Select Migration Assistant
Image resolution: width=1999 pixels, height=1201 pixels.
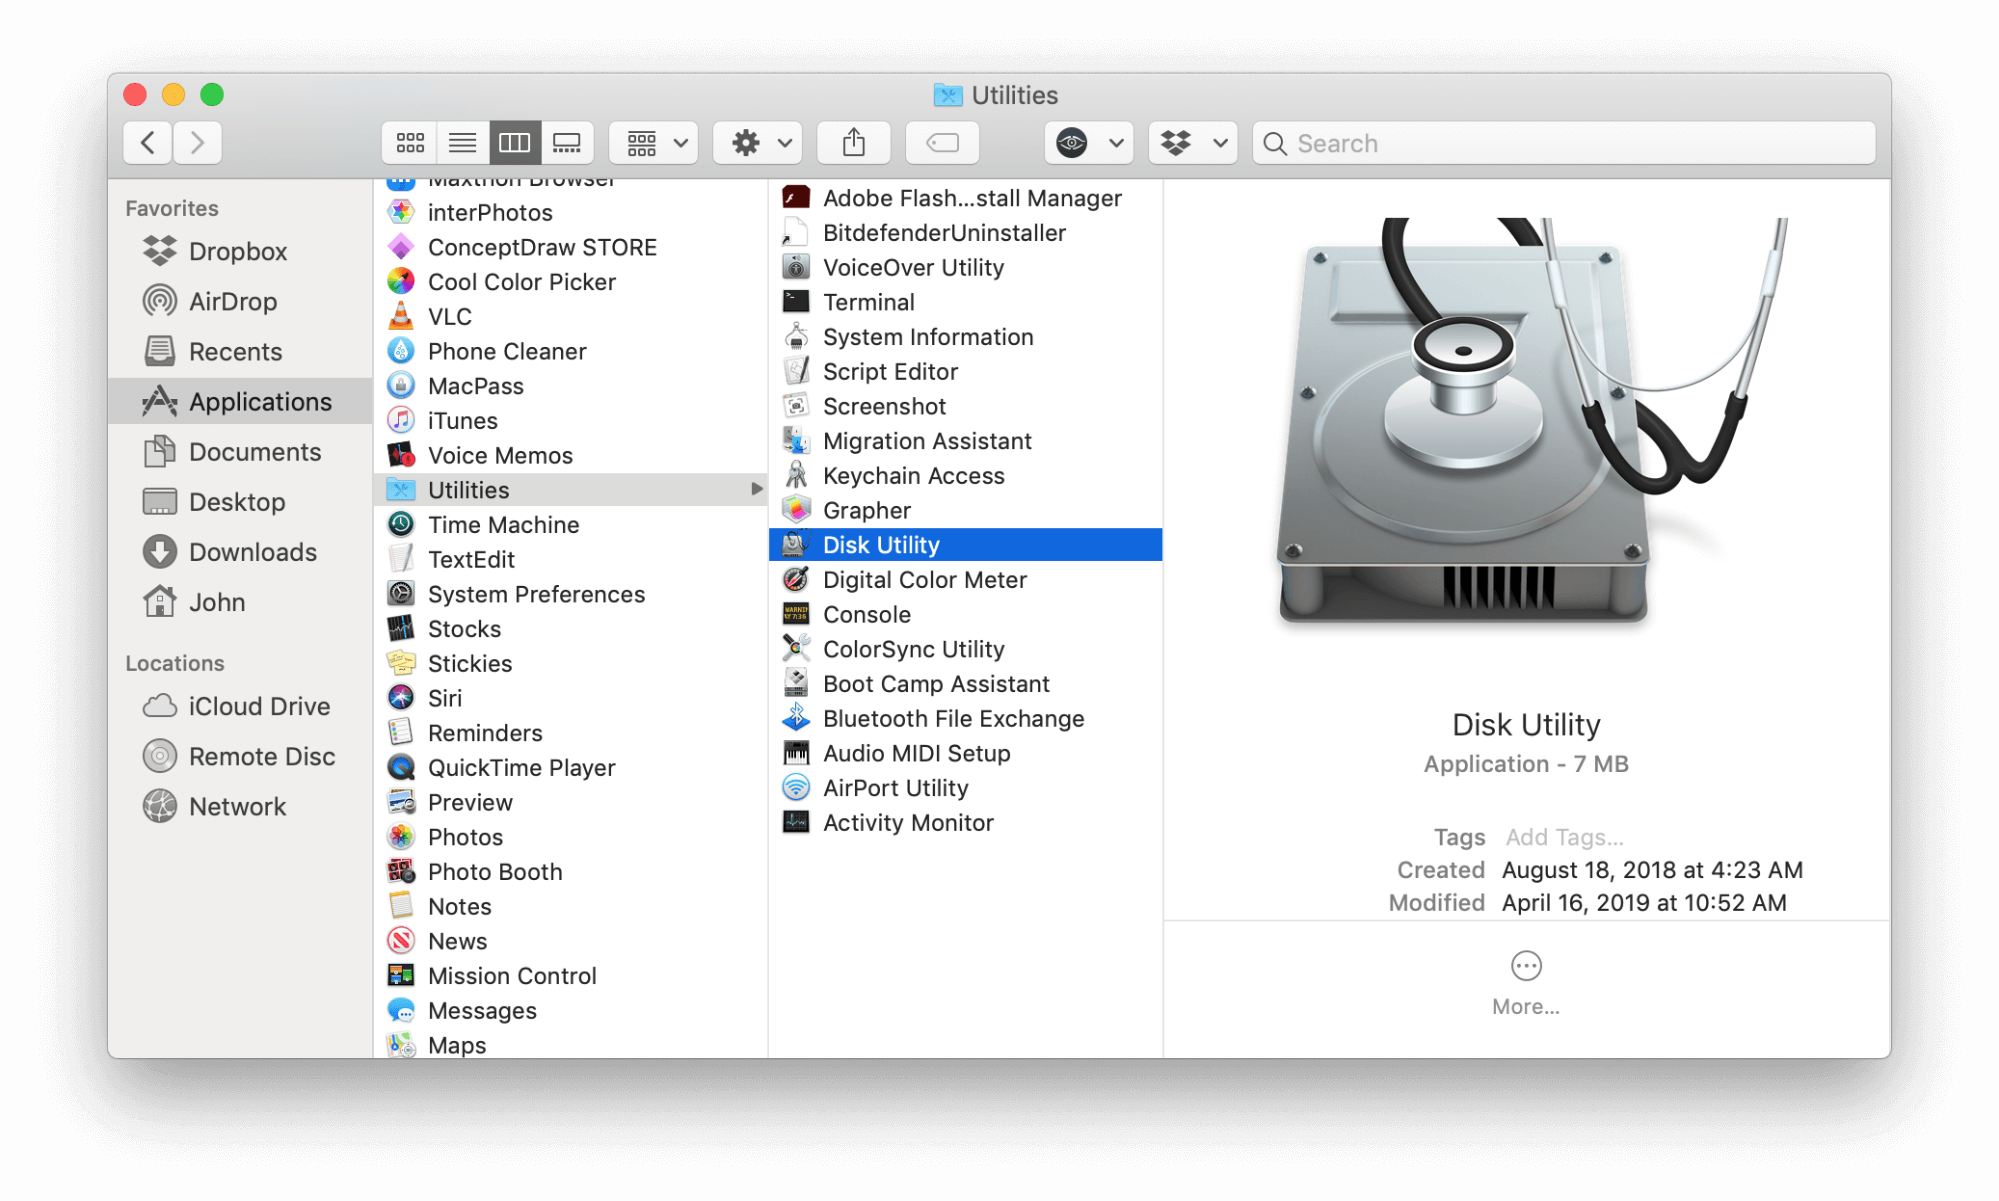[x=965, y=441]
